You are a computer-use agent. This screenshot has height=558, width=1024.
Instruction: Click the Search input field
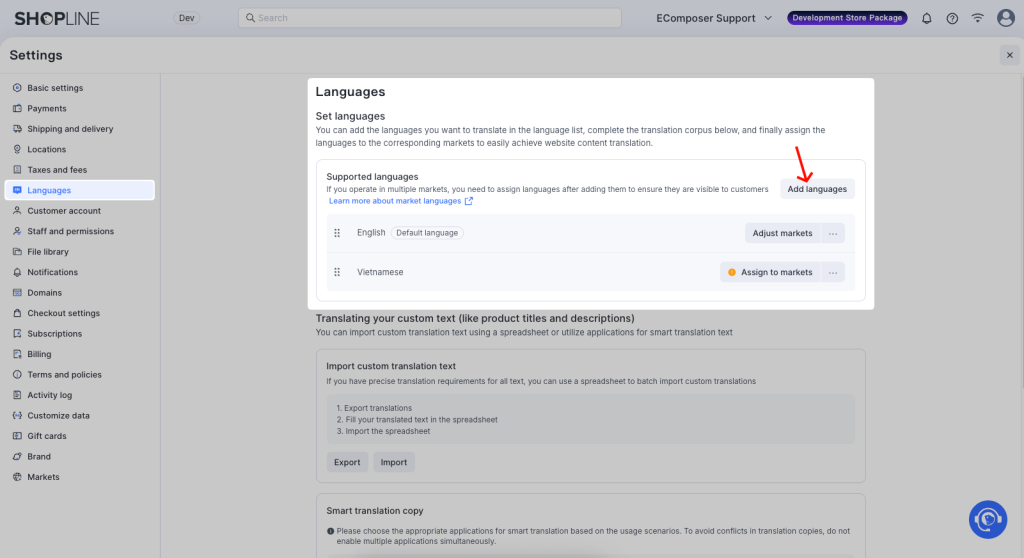(430, 18)
